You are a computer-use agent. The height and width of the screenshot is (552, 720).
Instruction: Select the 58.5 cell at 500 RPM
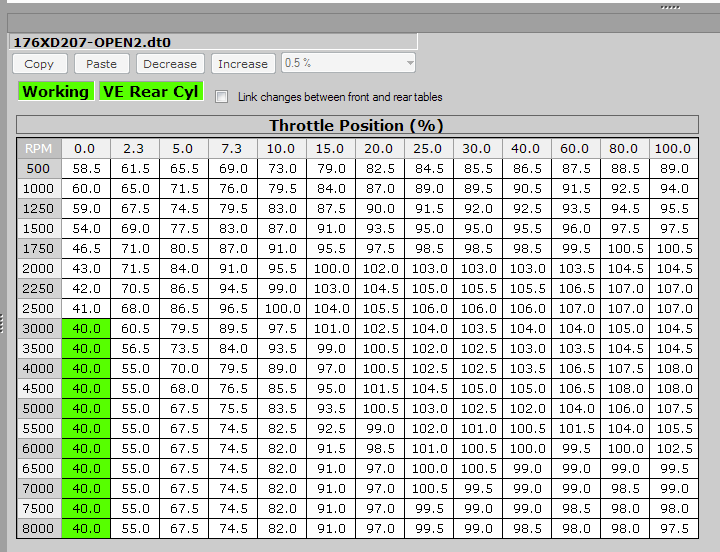pyautogui.click(x=86, y=168)
